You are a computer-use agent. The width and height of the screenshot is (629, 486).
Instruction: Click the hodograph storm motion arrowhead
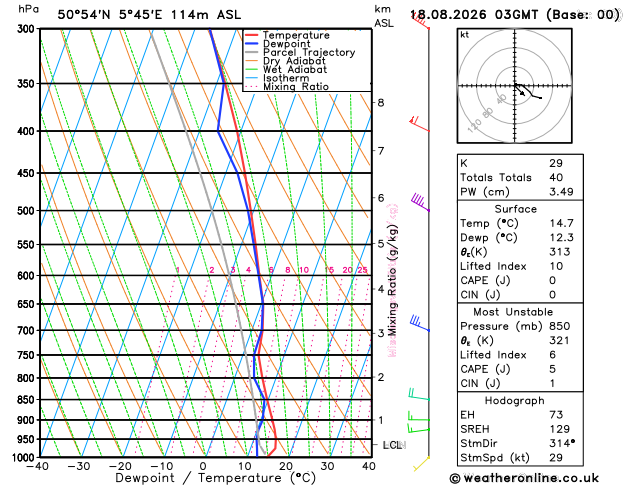(522, 93)
